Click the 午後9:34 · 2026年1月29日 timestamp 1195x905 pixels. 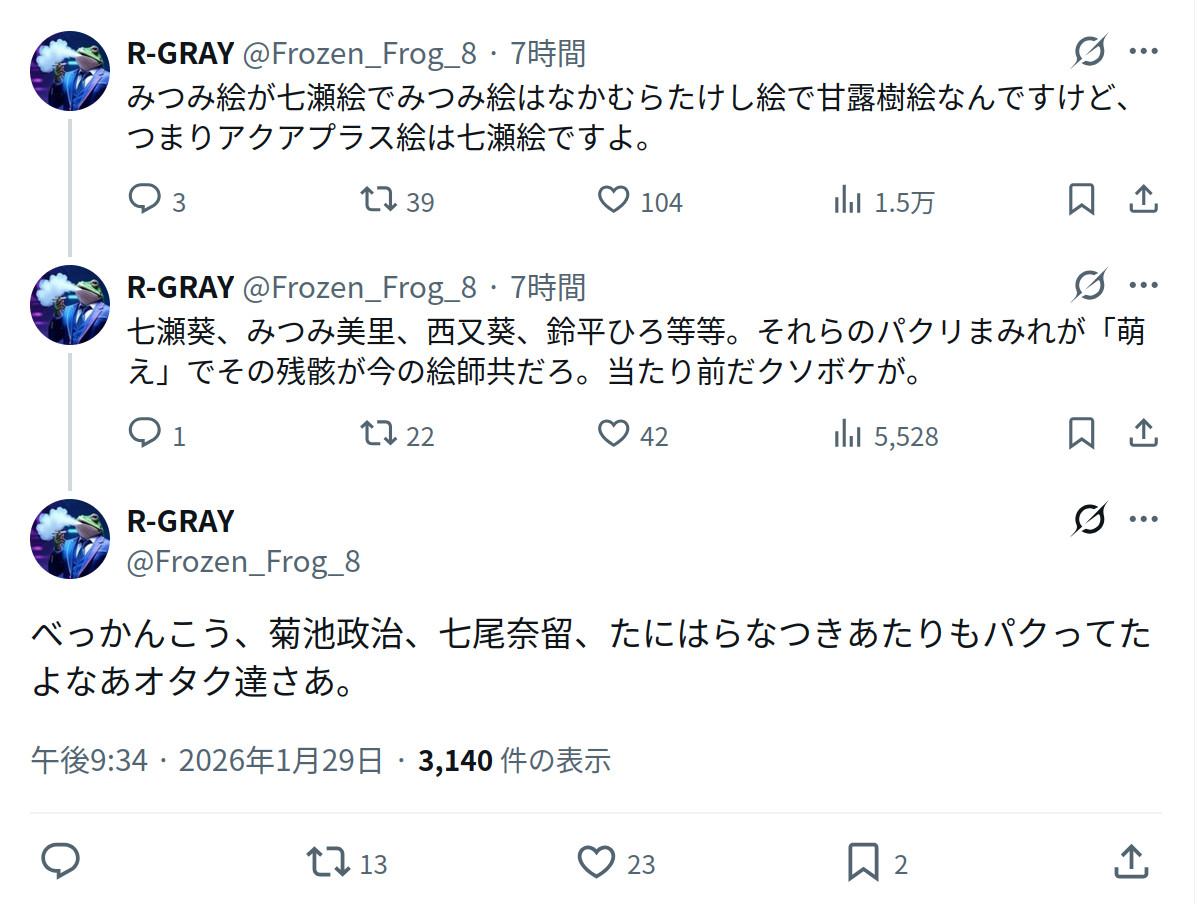click(207, 761)
